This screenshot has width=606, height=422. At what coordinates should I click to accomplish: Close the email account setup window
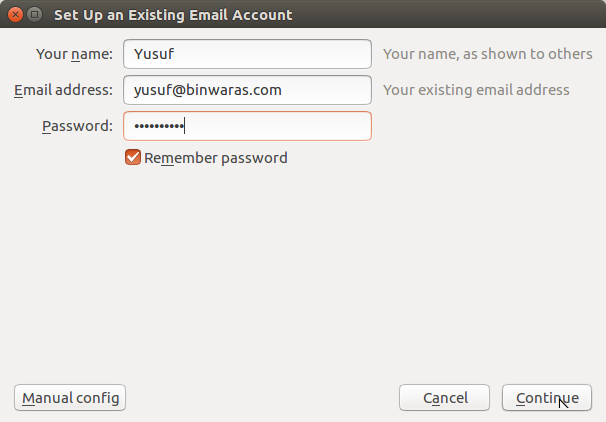[x=15, y=15]
